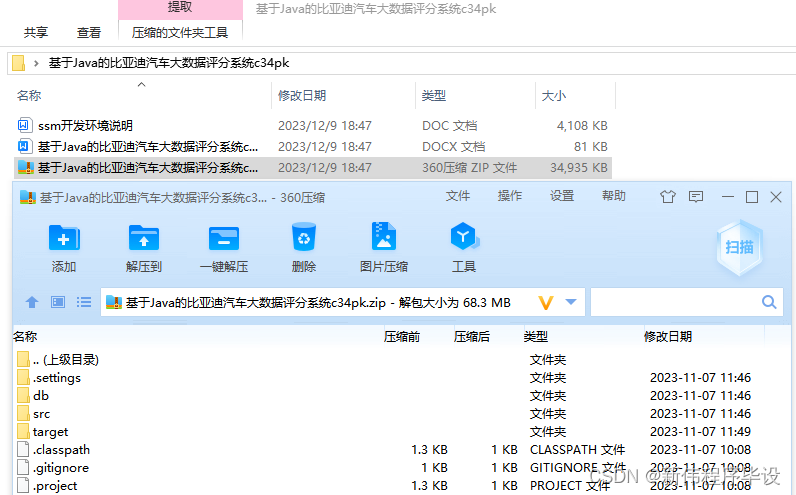Click the .classpath file icon
This screenshot has width=796, height=495.
point(23,450)
